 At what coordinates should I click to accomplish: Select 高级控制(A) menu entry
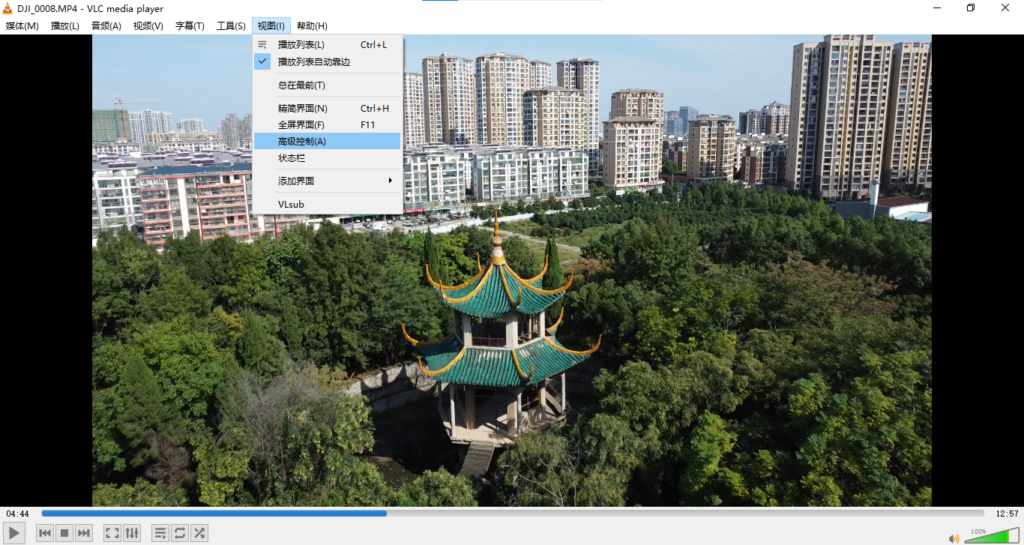point(302,141)
